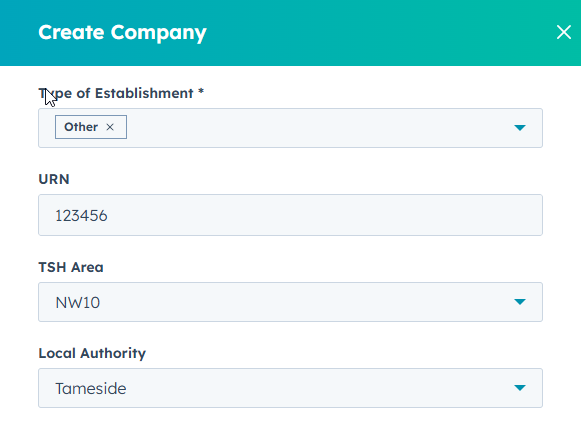This screenshot has width=581, height=421.
Task: Click the Other tag label
Action: (81, 127)
